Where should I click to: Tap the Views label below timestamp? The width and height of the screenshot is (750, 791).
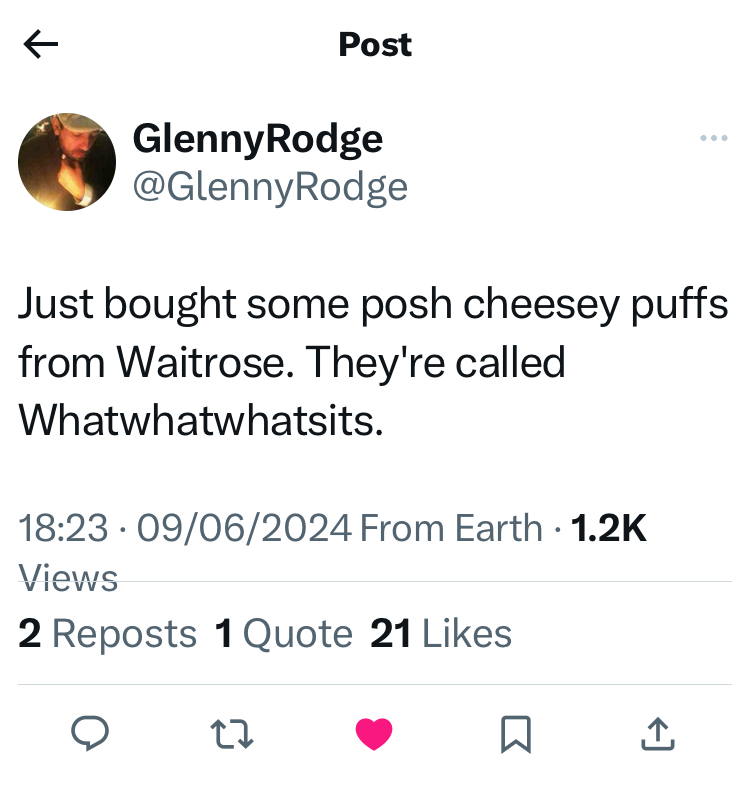[x=68, y=578]
